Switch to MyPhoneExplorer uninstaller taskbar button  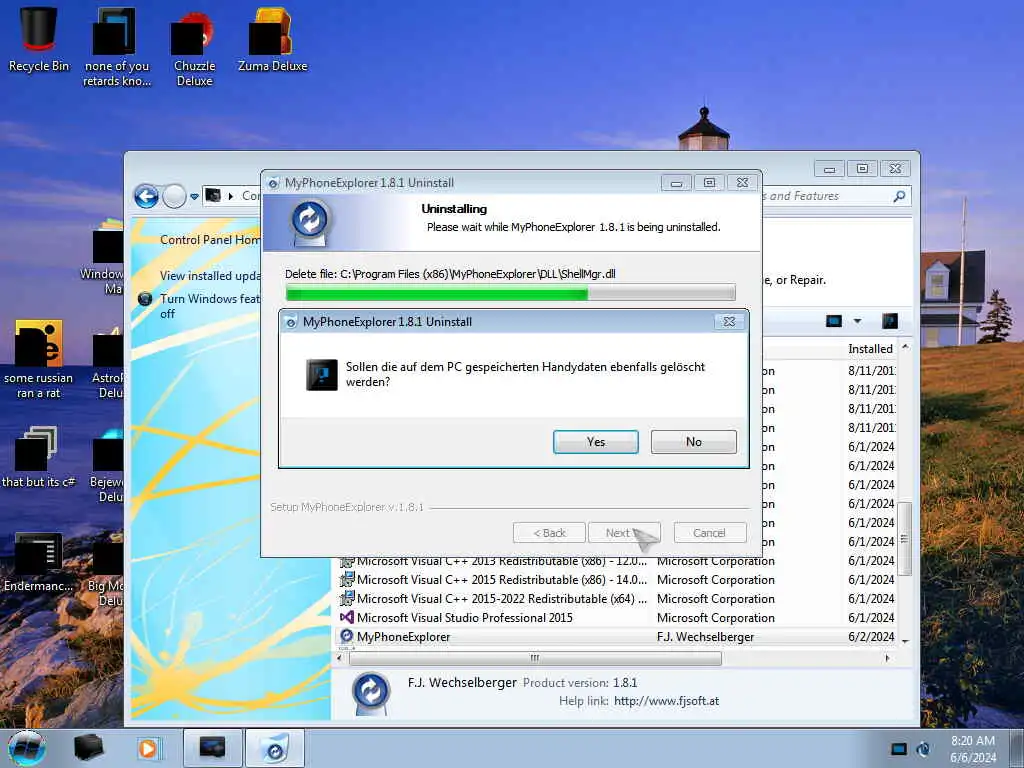click(275, 748)
